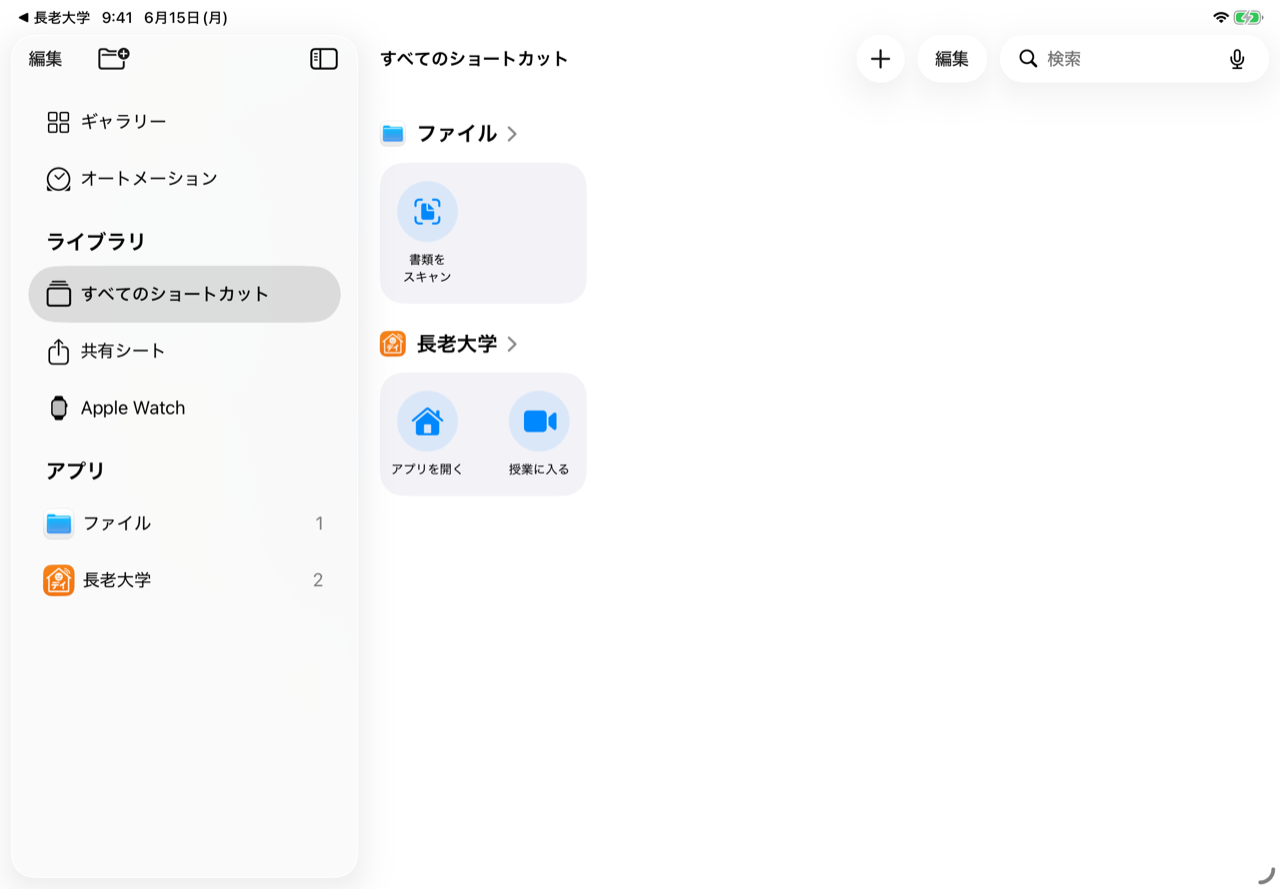
Task: Tap the new folder icon in sidebar
Action: pos(114,58)
